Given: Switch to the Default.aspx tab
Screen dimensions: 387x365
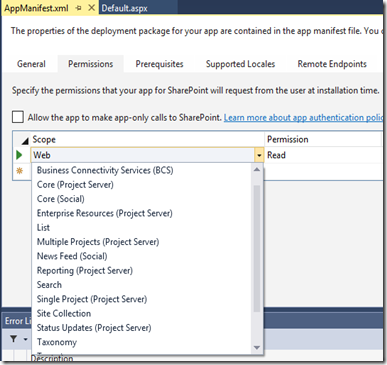Looking at the screenshot, I should point(124,8).
